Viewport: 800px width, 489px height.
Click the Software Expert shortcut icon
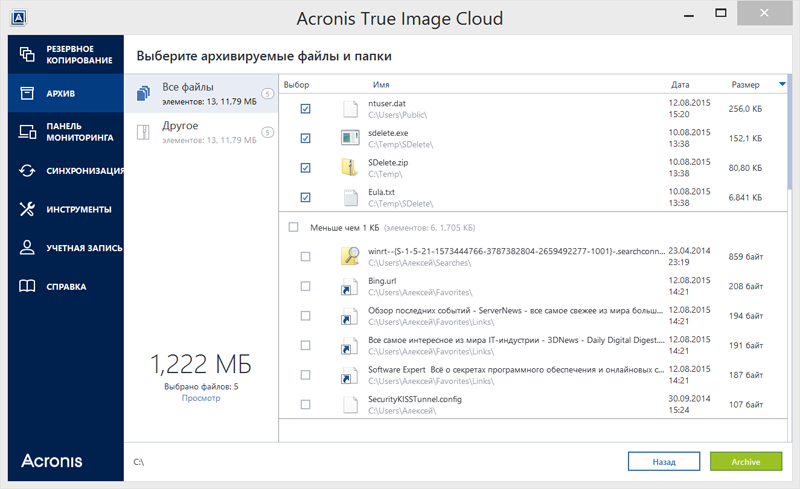(349, 375)
